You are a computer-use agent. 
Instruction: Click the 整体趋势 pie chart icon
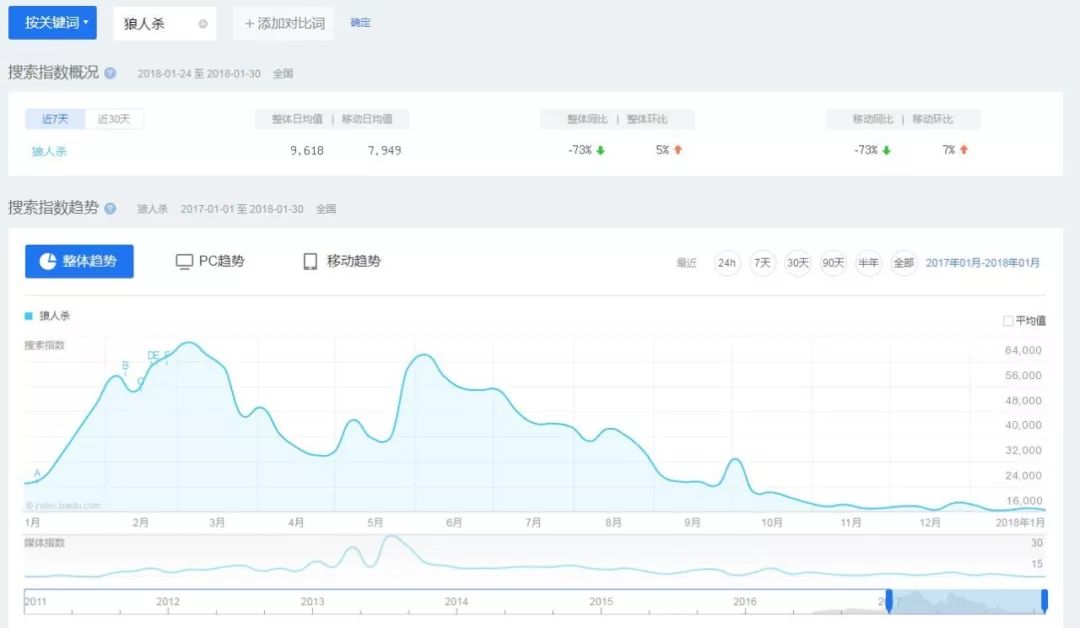pyautogui.click(x=47, y=262)
